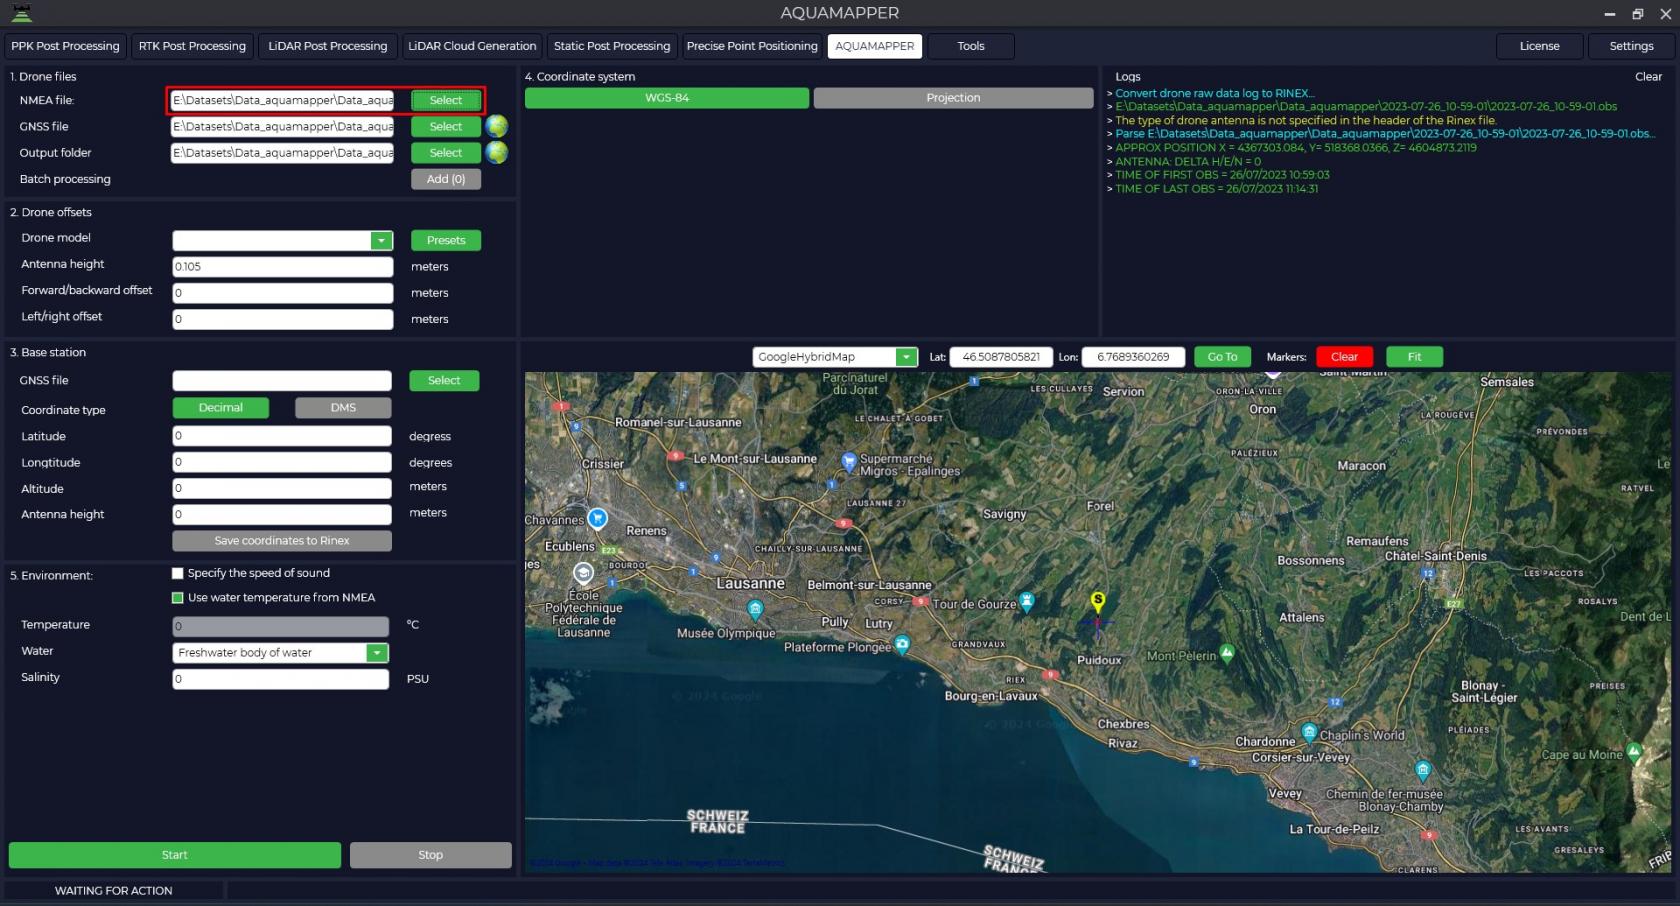
Task: Click the Left/right offset field
Action: [x=283, y=319]
